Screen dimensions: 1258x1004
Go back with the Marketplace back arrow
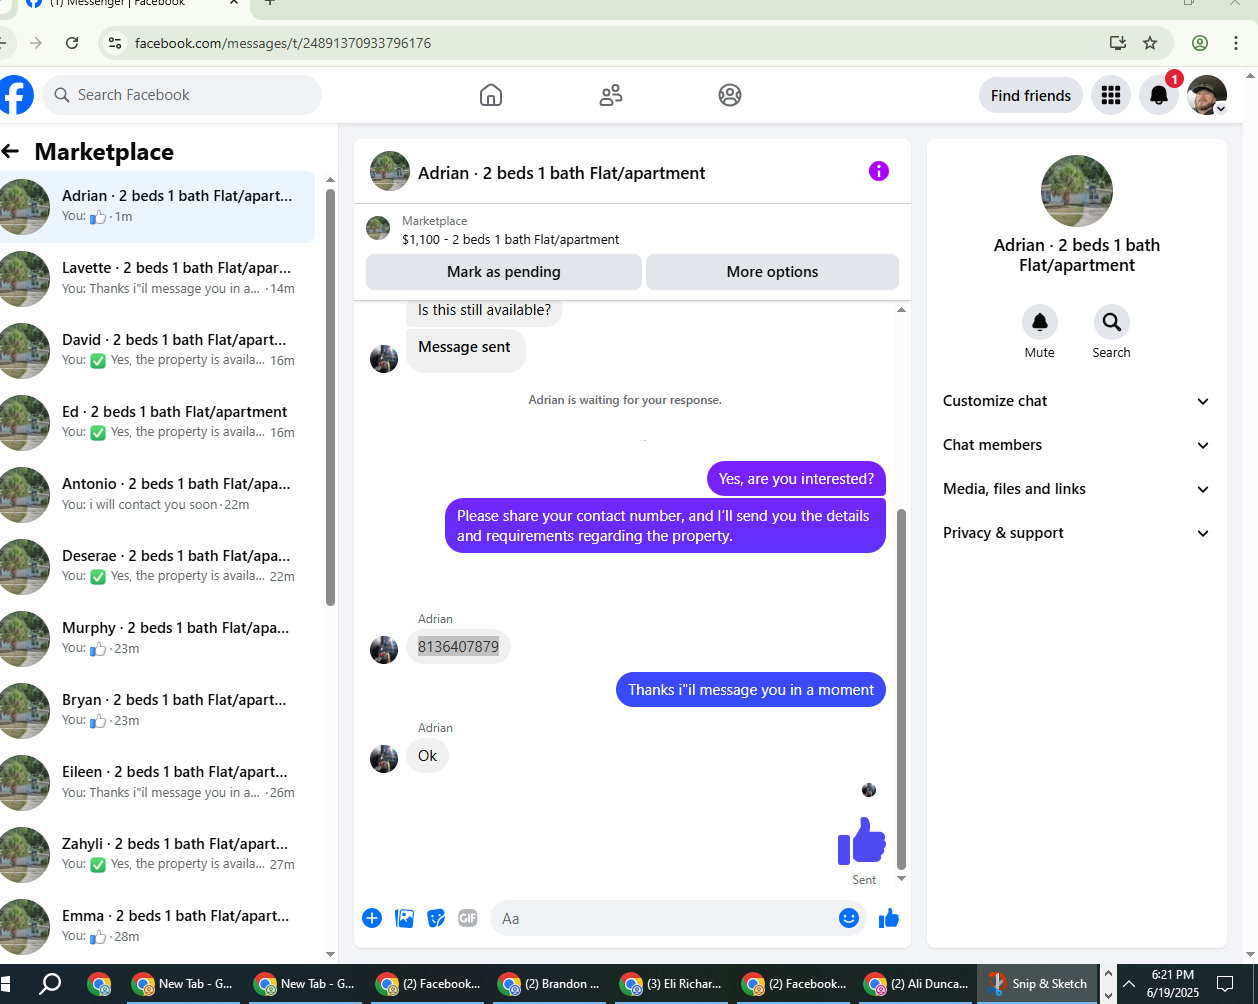11,152
